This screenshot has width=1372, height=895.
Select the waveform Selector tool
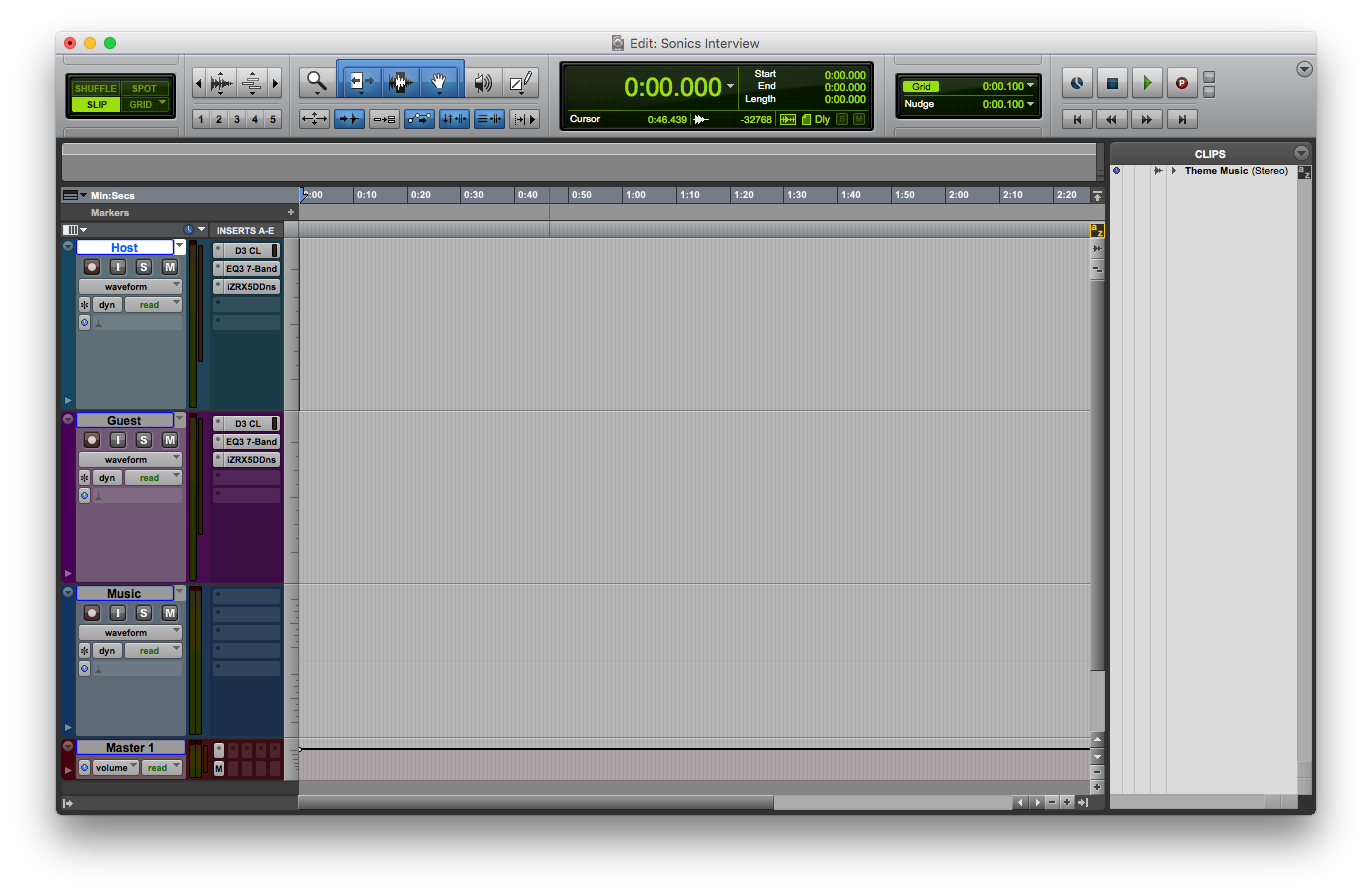pyautogui.click(x=401, y=82)
